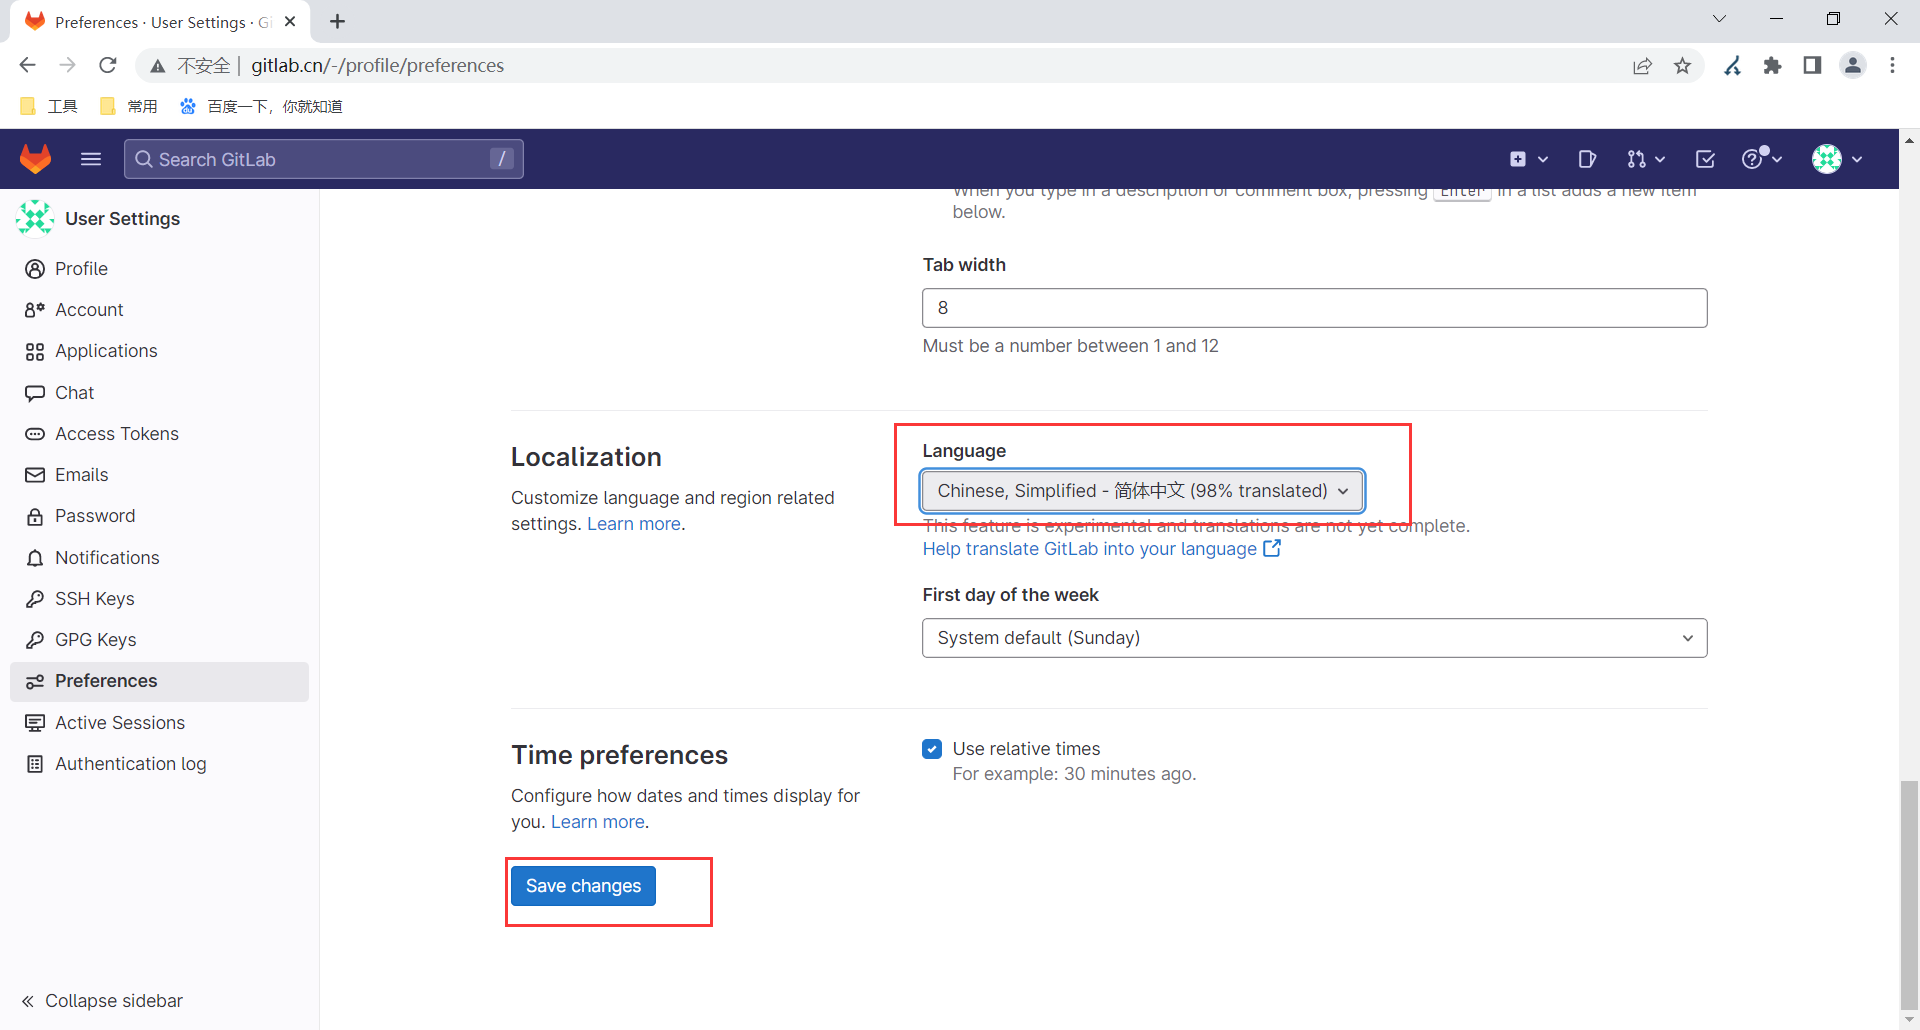The image size is (1920, 1030).
Task: Select Preferences in the sidebar
Action: pos(160,681)
